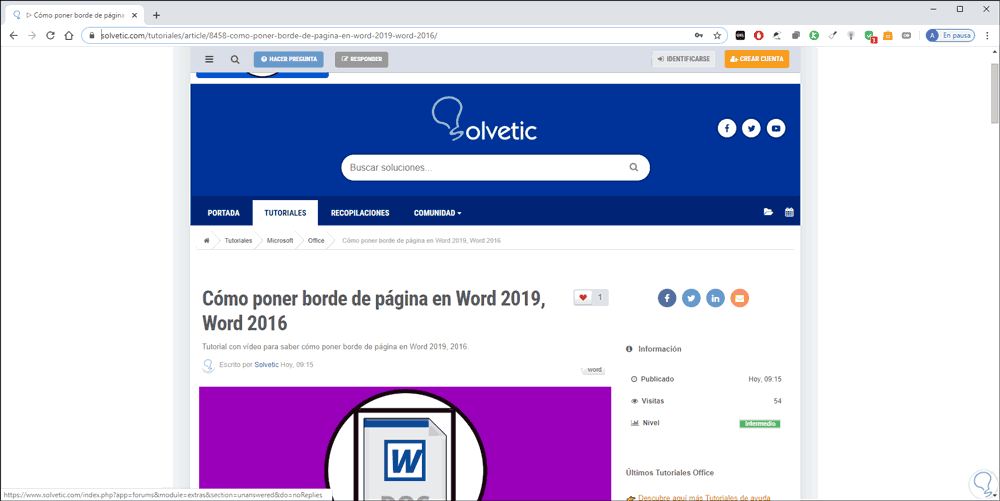Open the PORTADA tab
Screen dimensions: 1000x501
point(224,213)
